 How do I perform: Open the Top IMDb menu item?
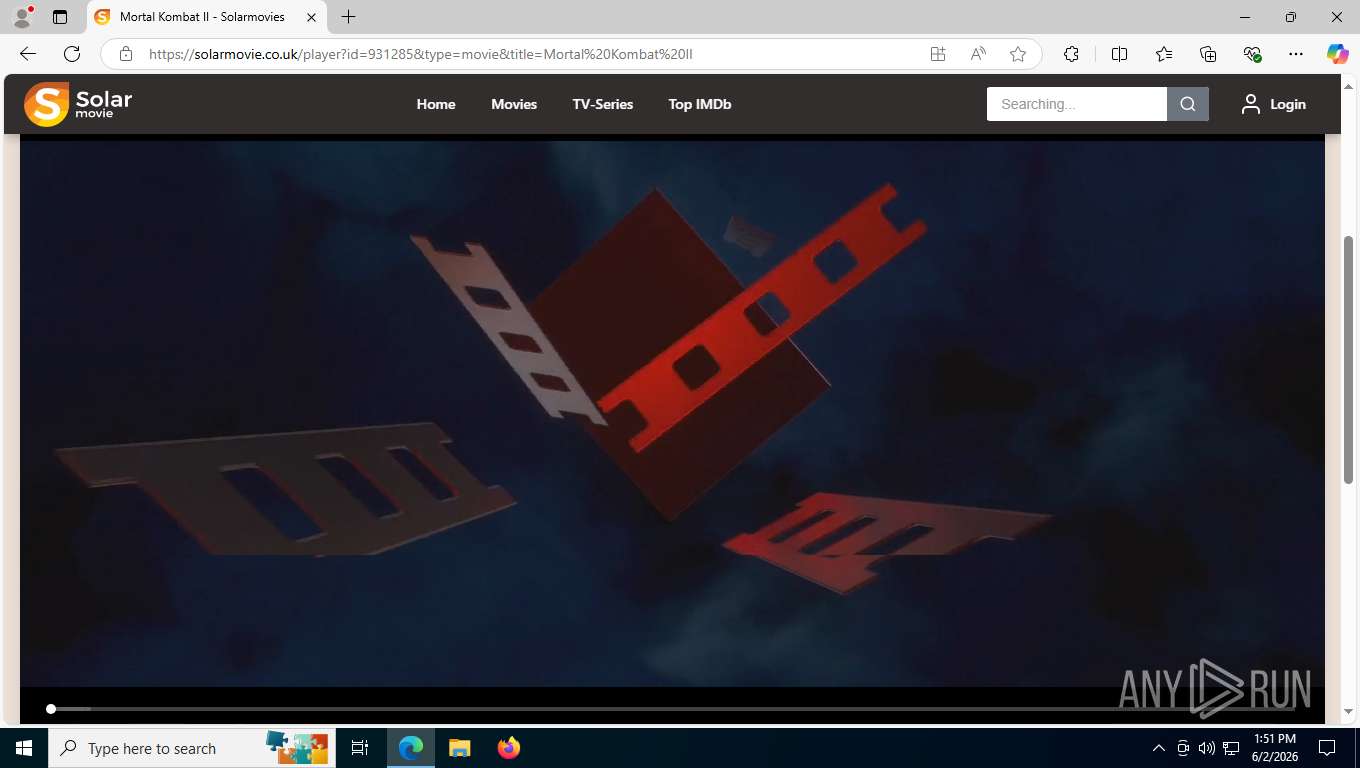point(700,104)
